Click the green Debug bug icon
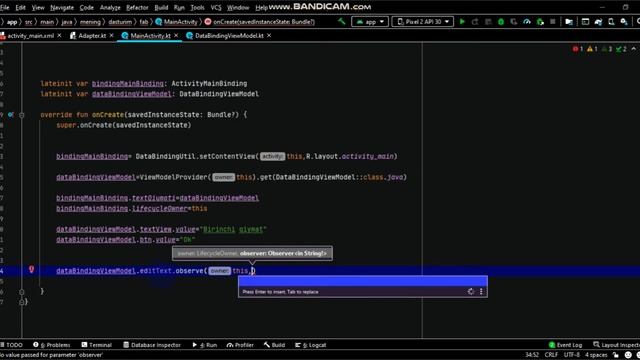The width and height of the screenshot is (640, 360). click(x=501, y=22)
